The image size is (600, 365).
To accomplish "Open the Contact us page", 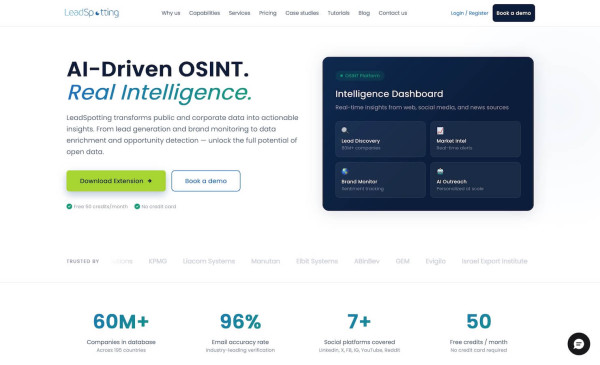I will pos(393,13).
